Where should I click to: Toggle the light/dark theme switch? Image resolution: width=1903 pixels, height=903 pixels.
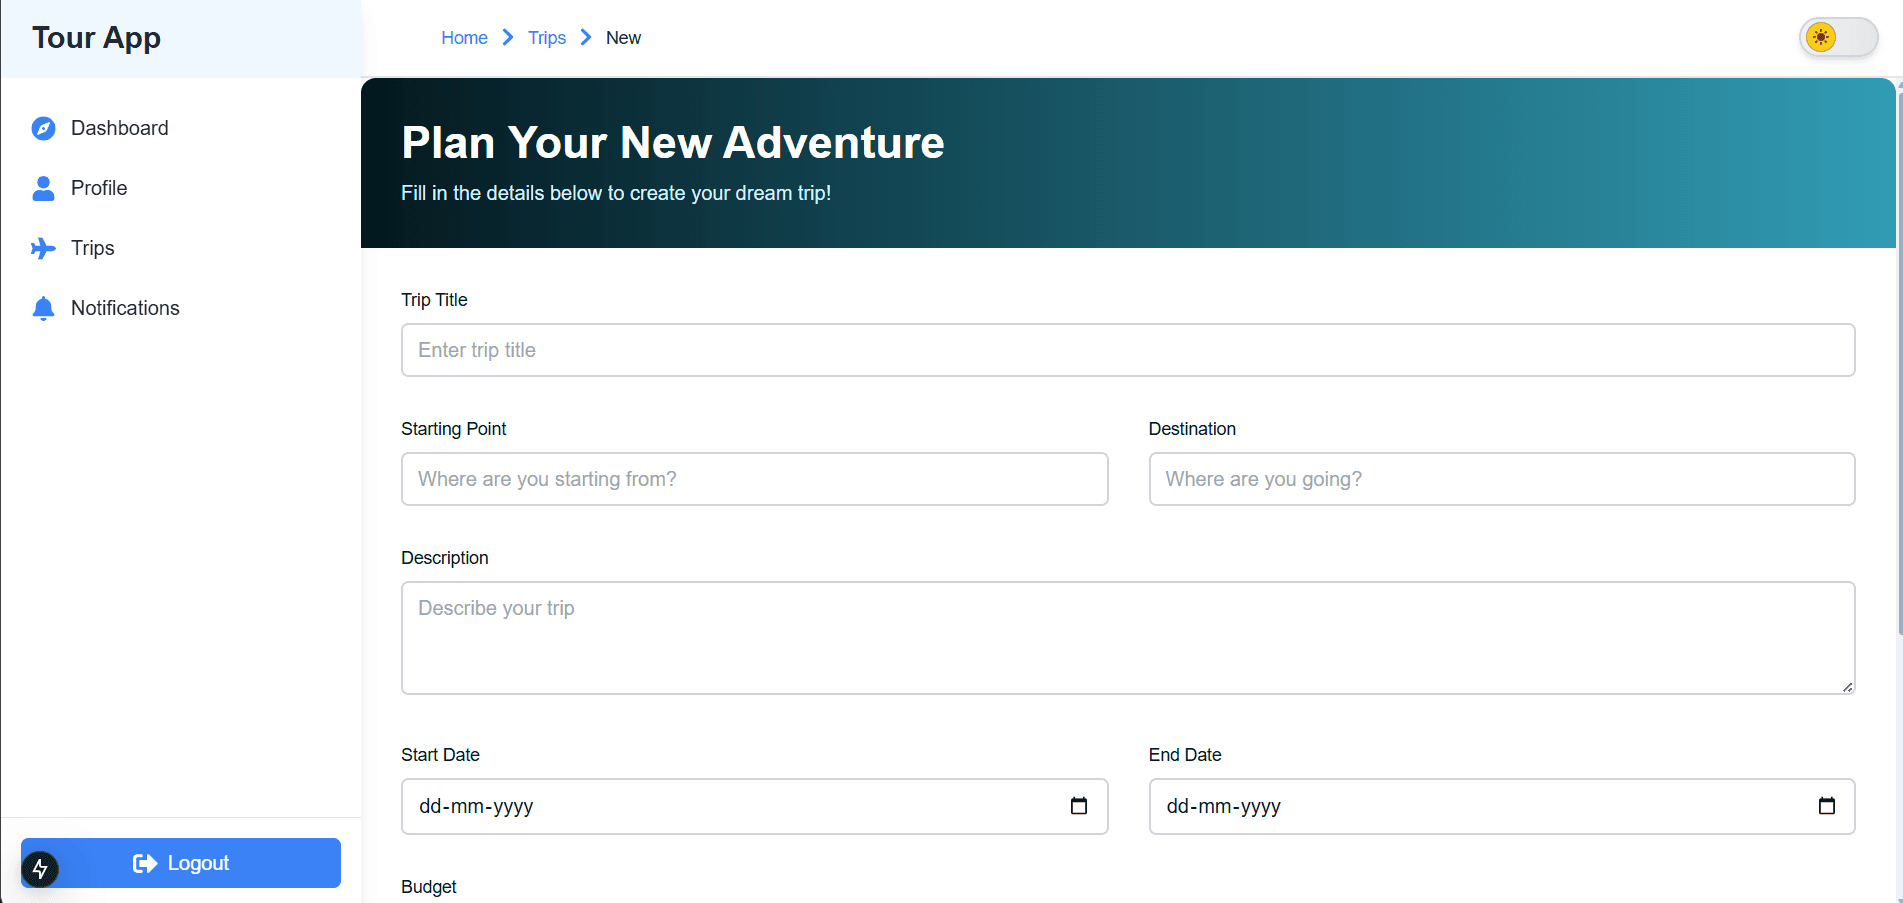(1838, 37)
